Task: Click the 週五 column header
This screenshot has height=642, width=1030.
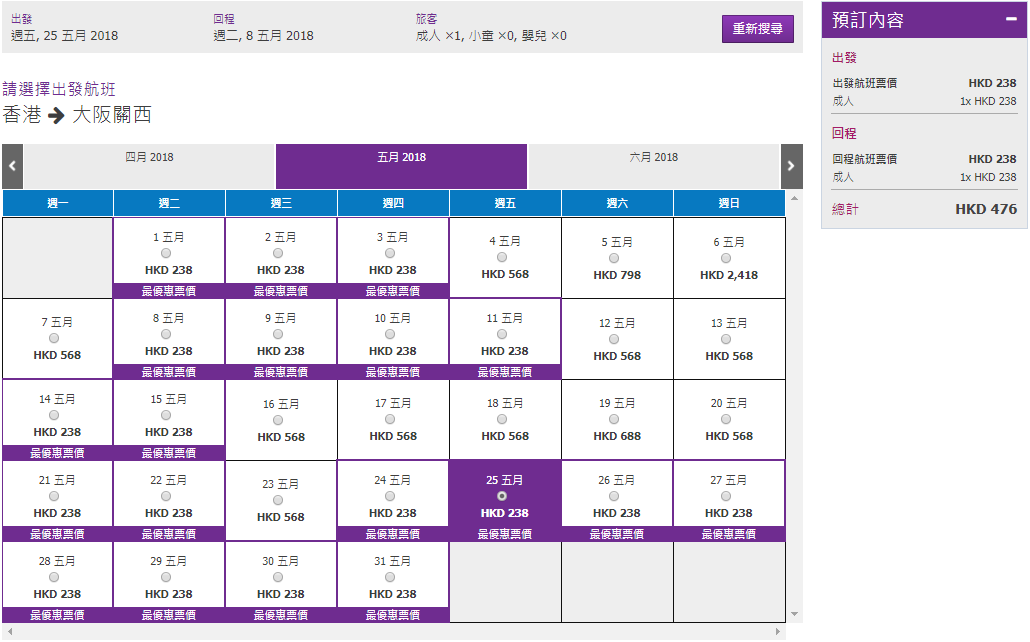Action: (505, 203)
